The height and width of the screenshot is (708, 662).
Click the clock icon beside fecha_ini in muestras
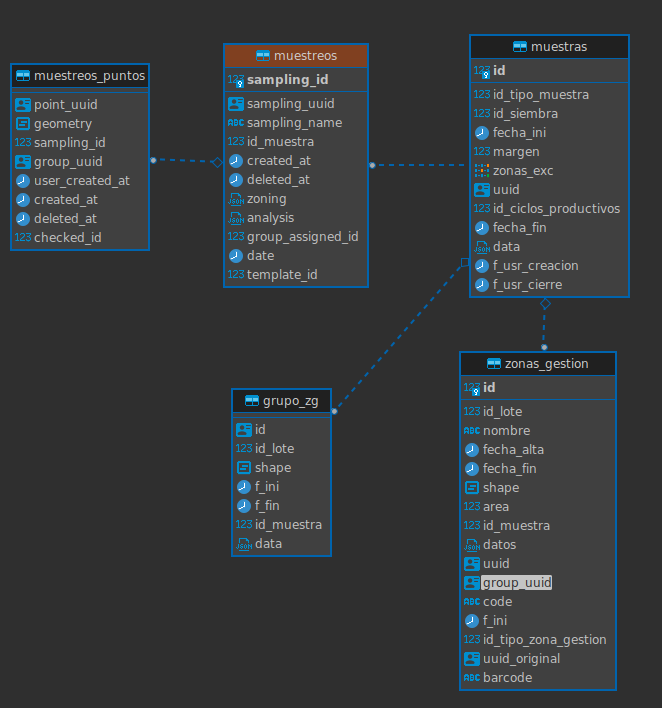pos(482,133)
